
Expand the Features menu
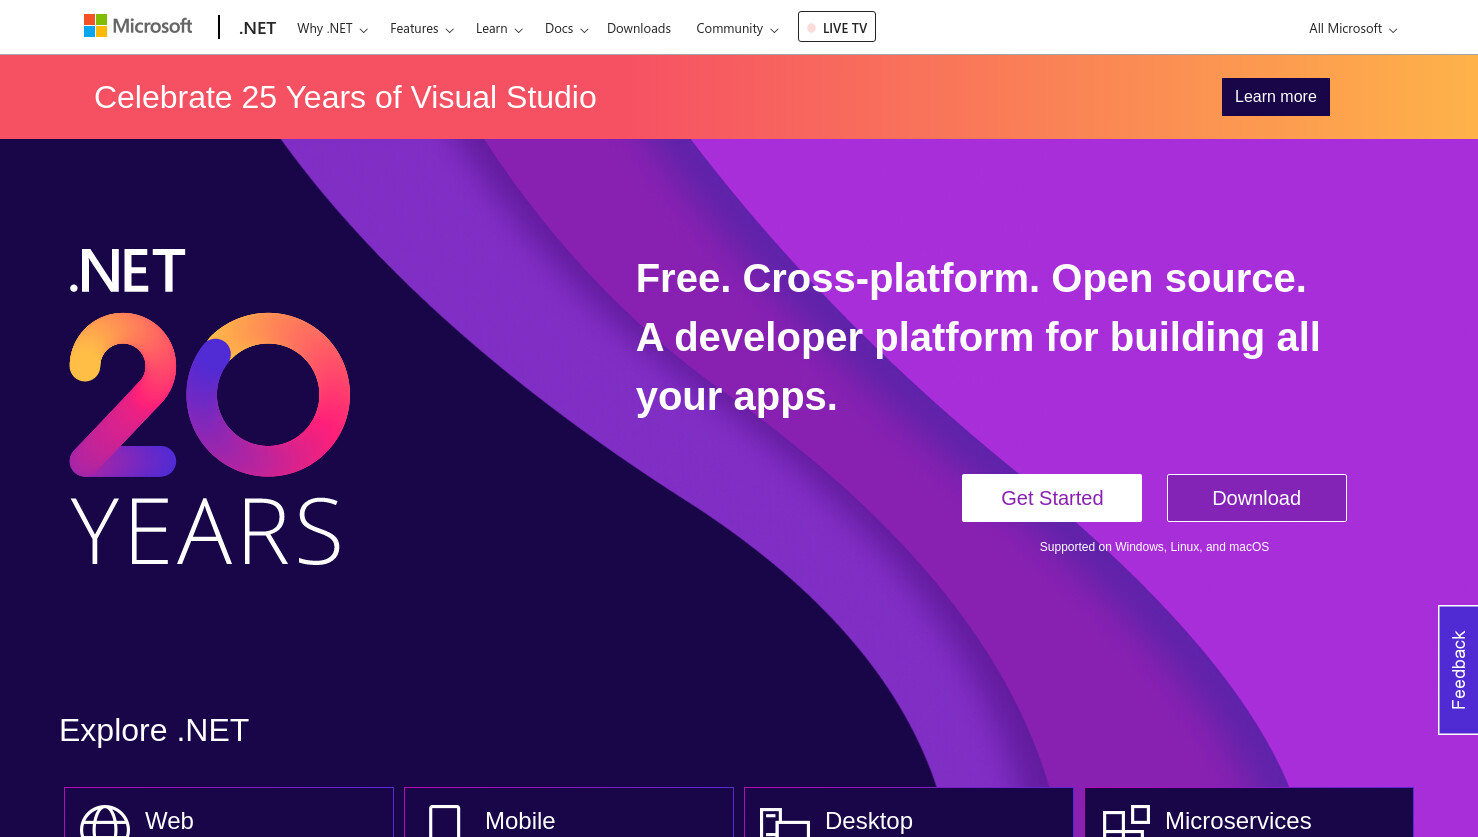click(422, 28)
